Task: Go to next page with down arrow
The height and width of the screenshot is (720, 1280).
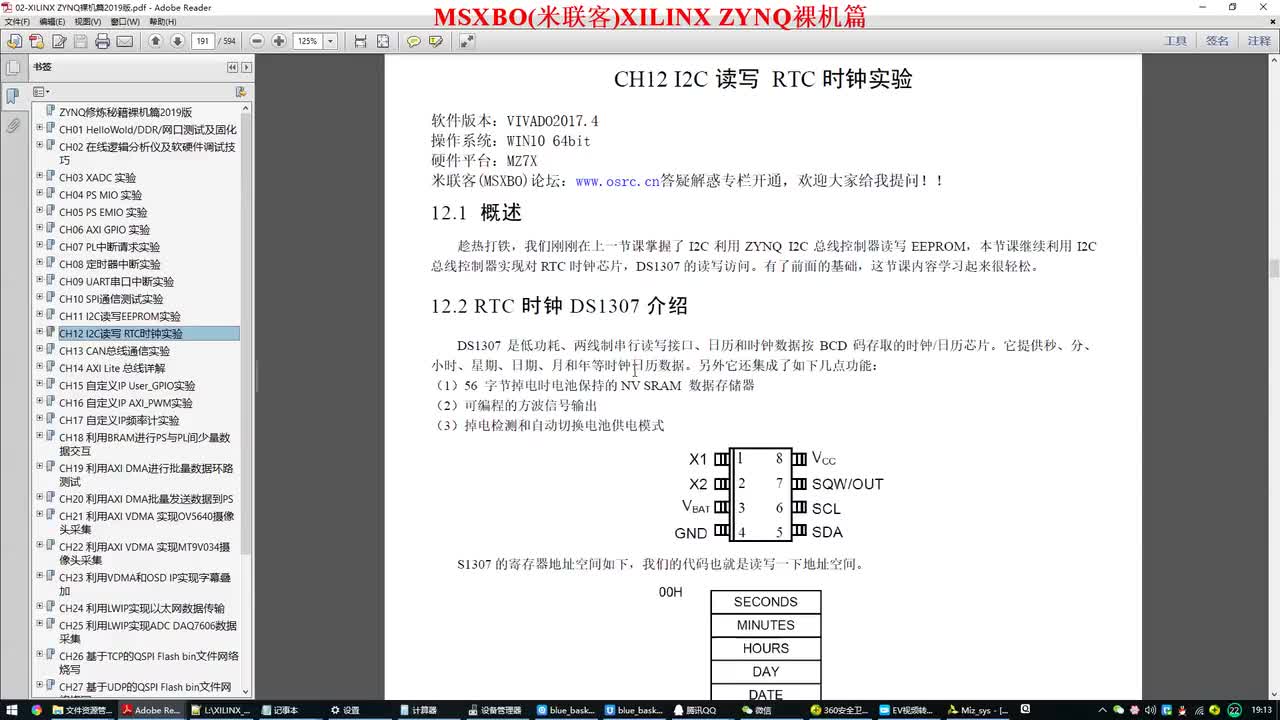Action: tap(177, 41)
